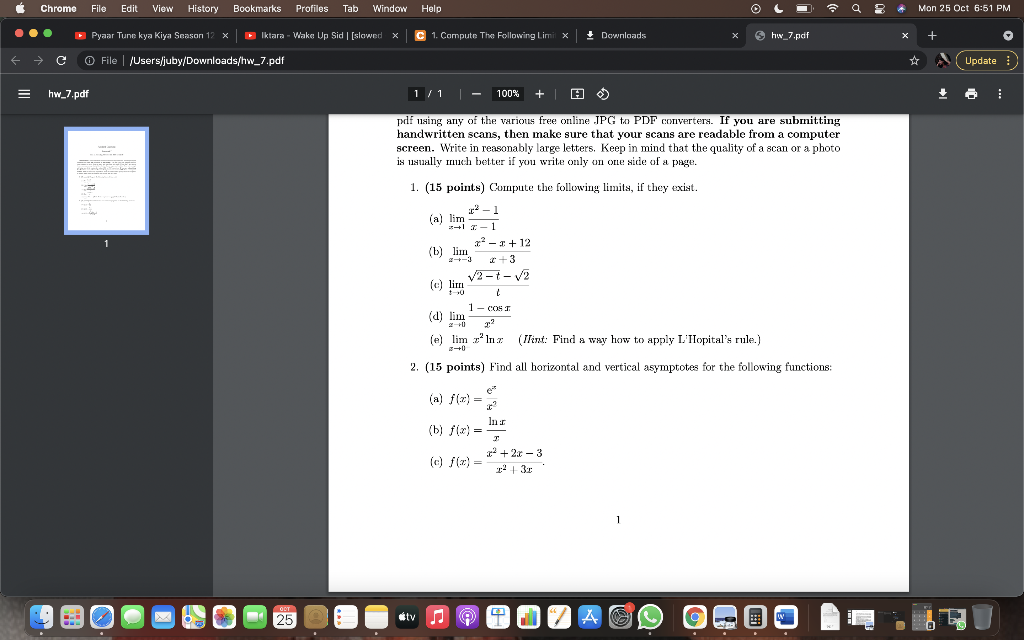Click the zoom out minus button
This screenshot has width=1024, height=640.
477,94
